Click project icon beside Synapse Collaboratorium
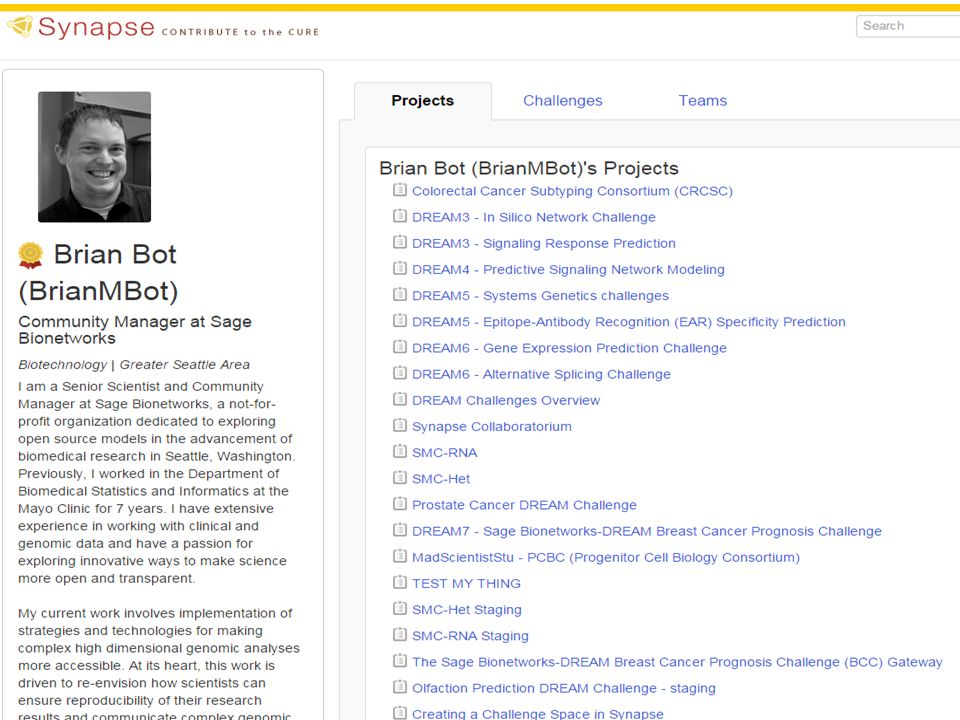Screen dimensions: 960x720 click(x=399, y=426)
